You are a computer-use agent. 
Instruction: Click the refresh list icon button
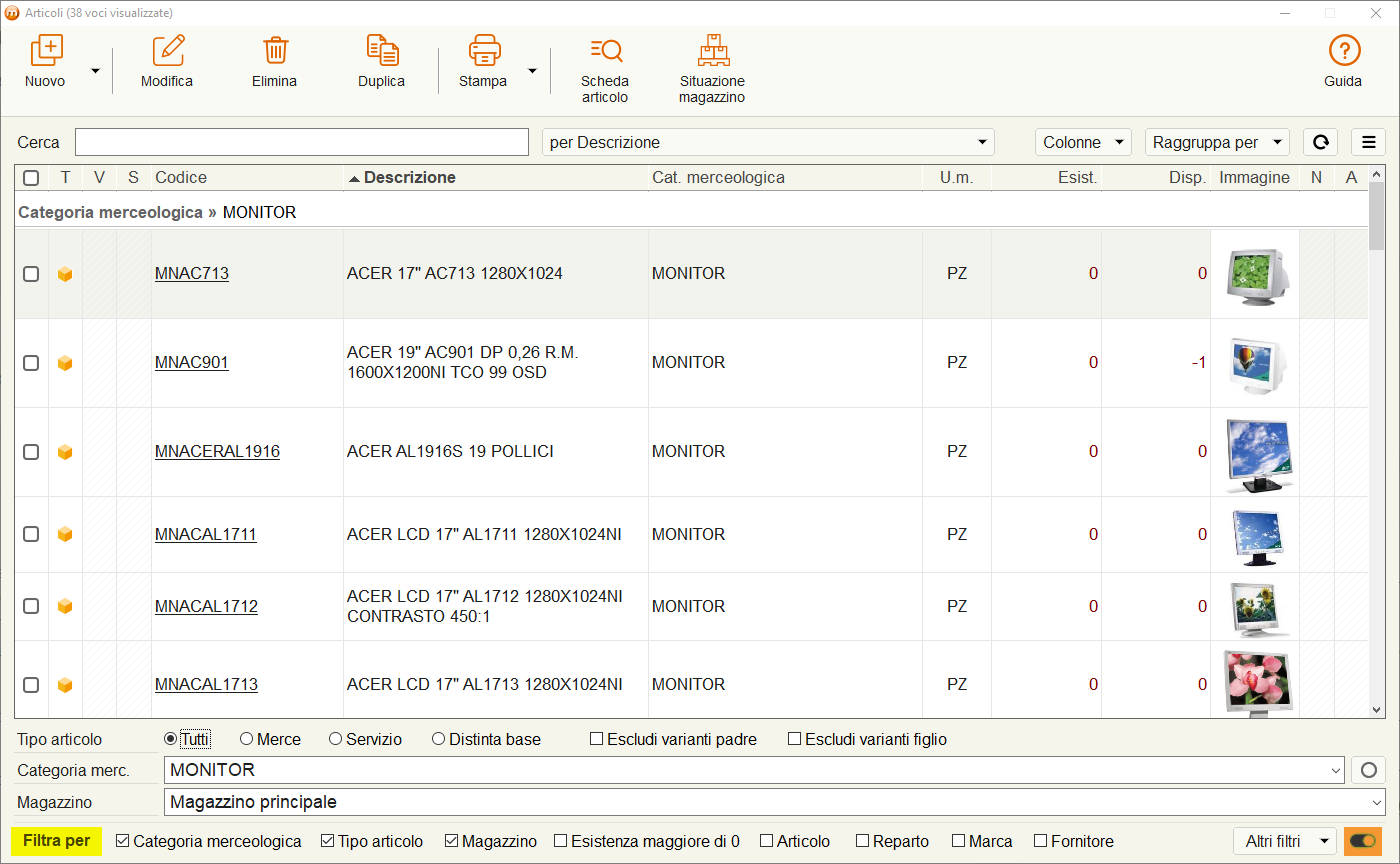tap(1320, 142)
